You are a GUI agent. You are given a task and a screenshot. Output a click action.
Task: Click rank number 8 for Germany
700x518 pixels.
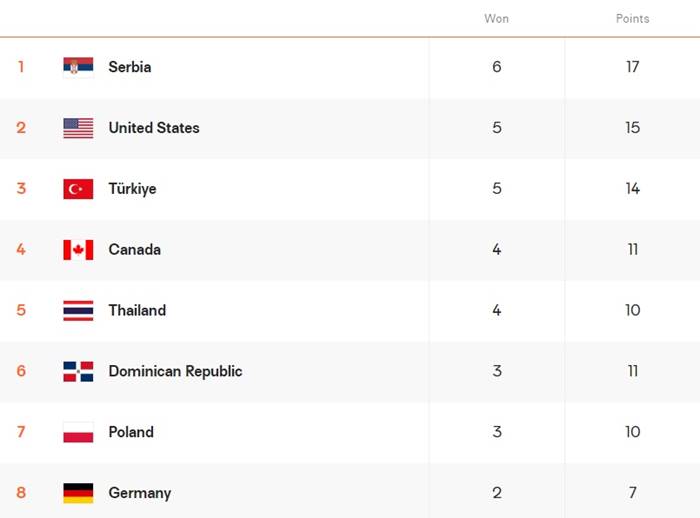point(21,493)
